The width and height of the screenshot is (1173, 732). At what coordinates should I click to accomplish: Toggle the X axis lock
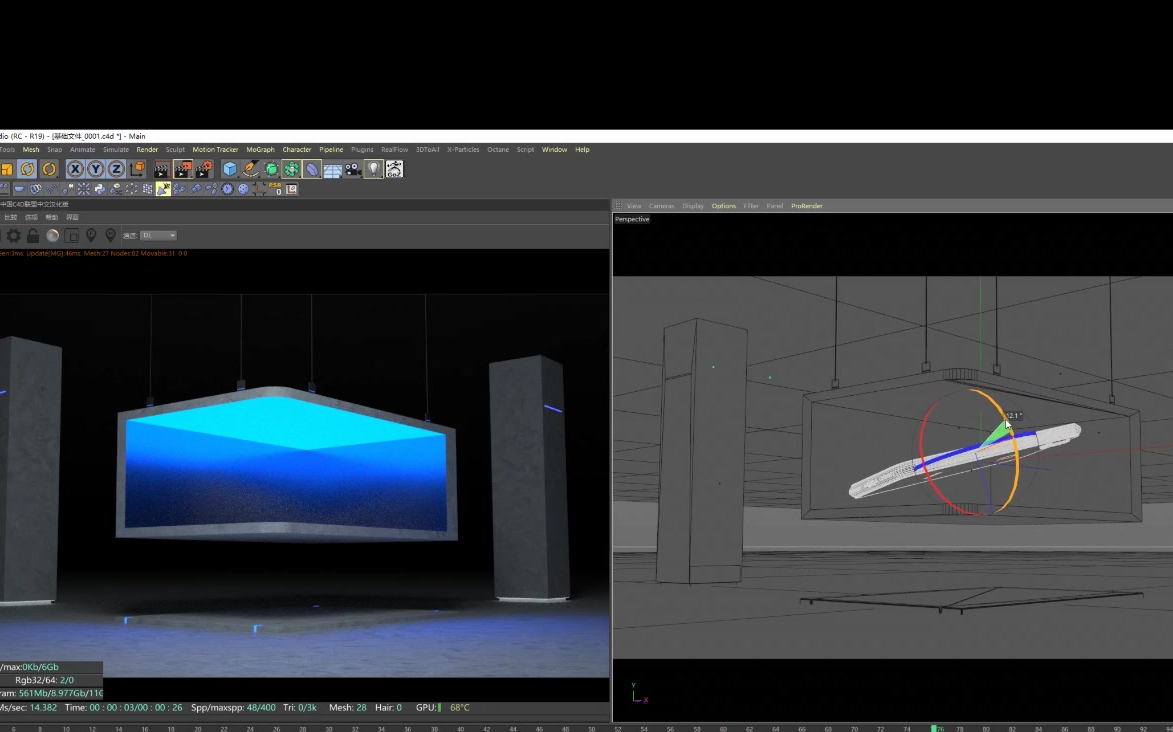(x=75, y=169)
